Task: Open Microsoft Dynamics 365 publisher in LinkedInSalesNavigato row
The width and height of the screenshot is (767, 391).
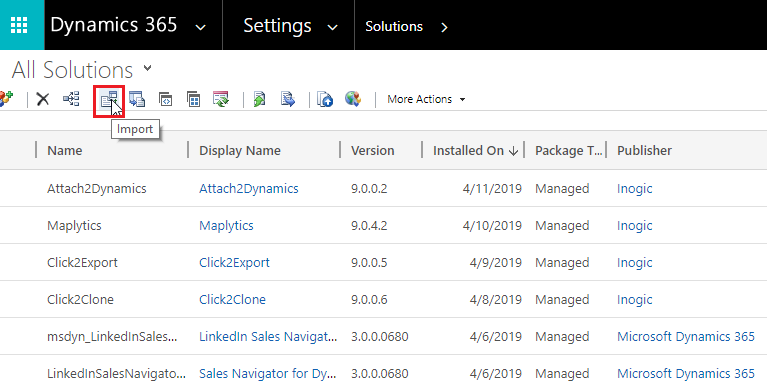Action: click(686, 374)
